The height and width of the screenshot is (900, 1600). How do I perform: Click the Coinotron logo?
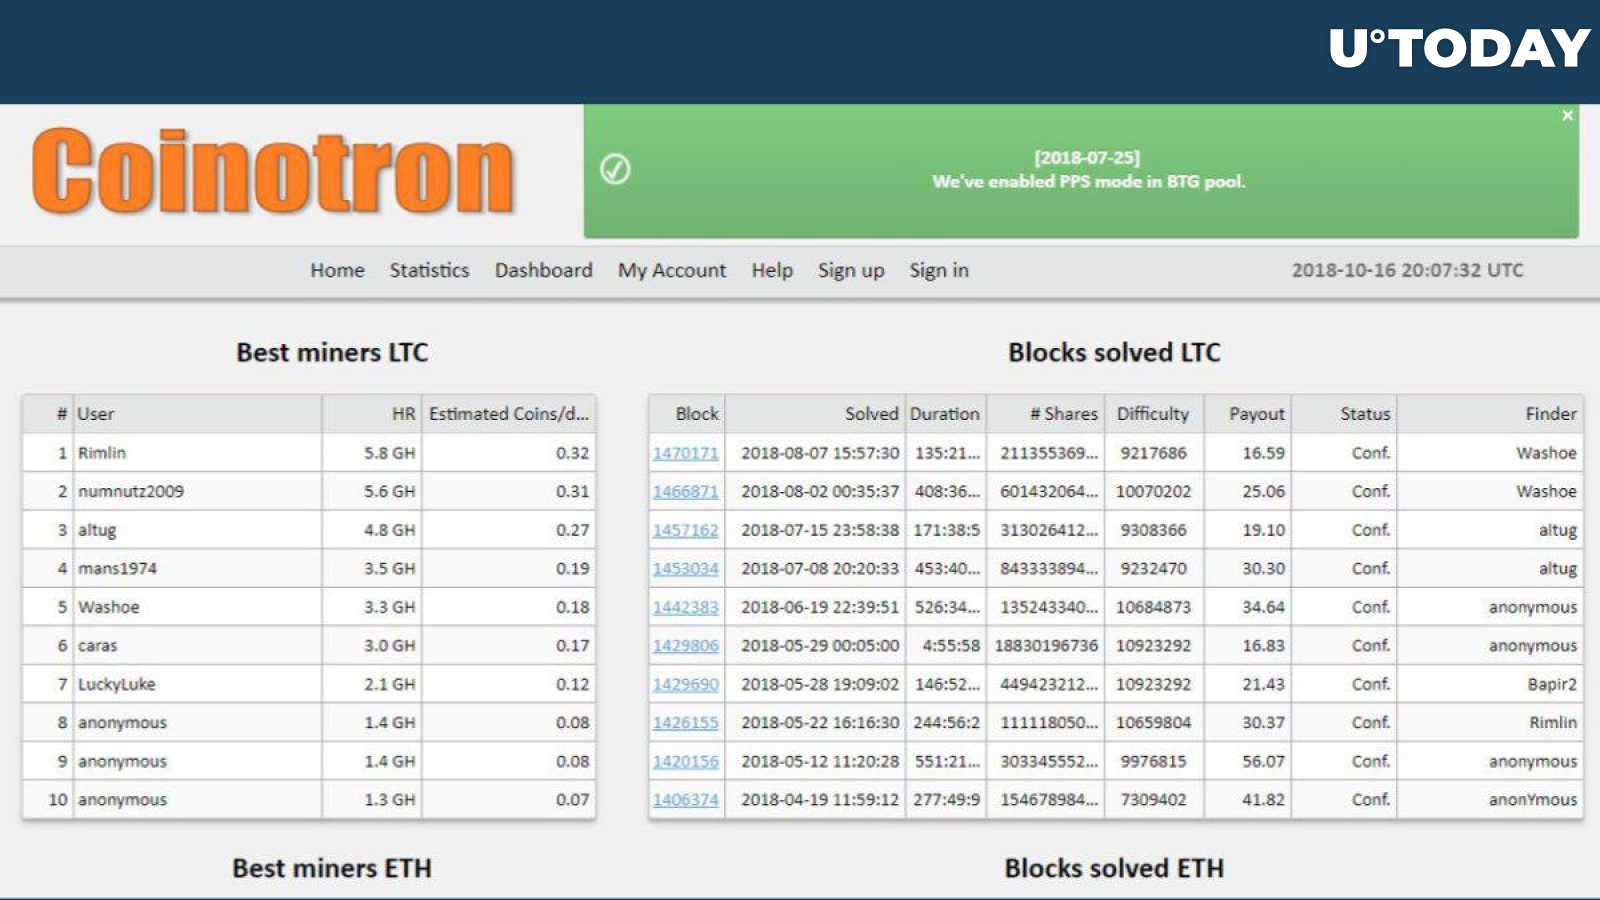[273, 171]
